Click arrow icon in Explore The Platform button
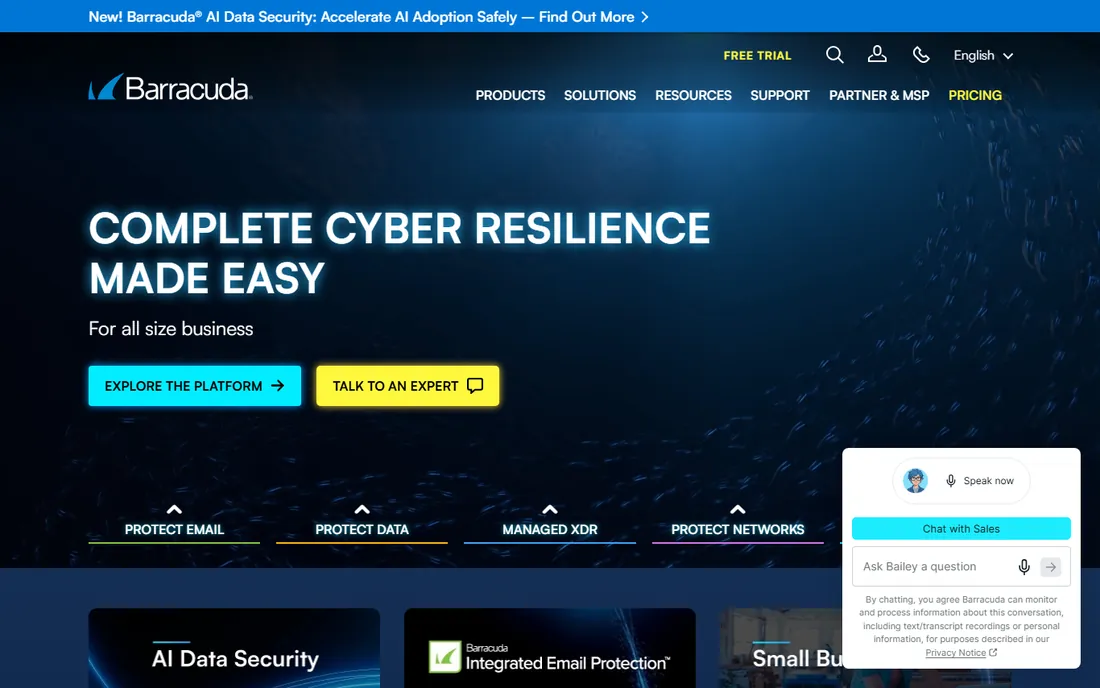 (x=278, y=386)
